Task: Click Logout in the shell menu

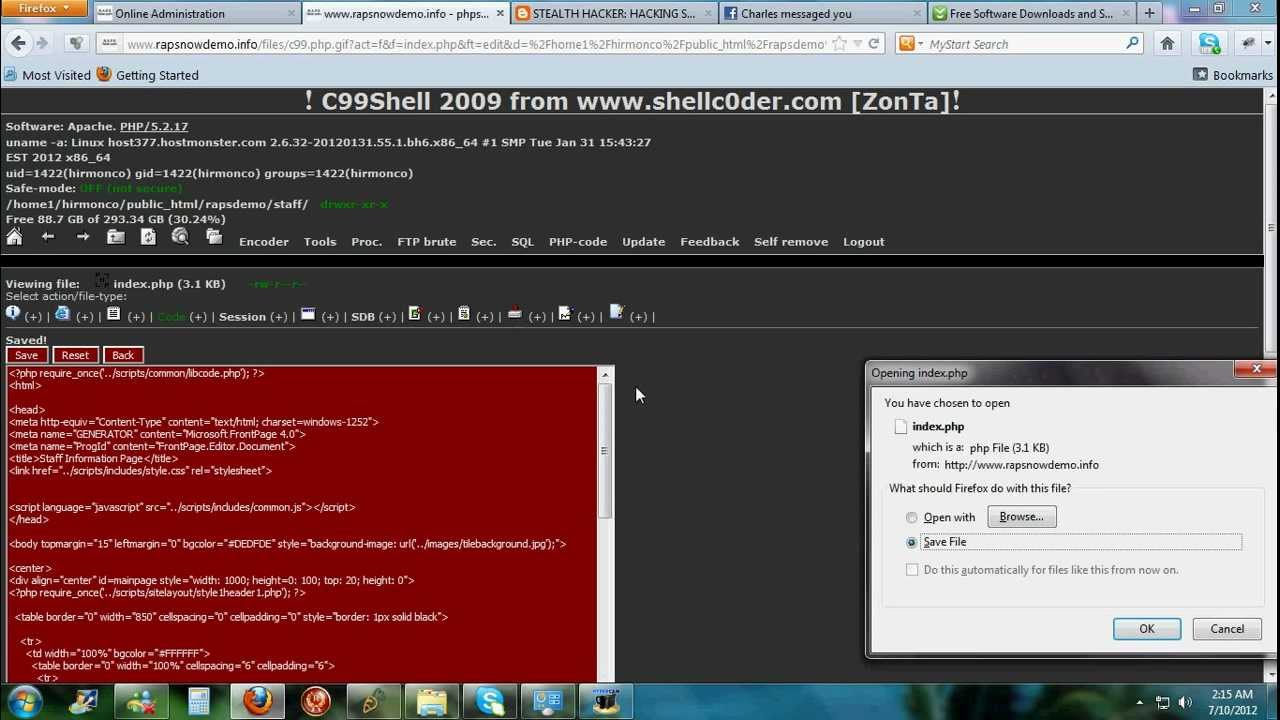Action: coord(863,242)
